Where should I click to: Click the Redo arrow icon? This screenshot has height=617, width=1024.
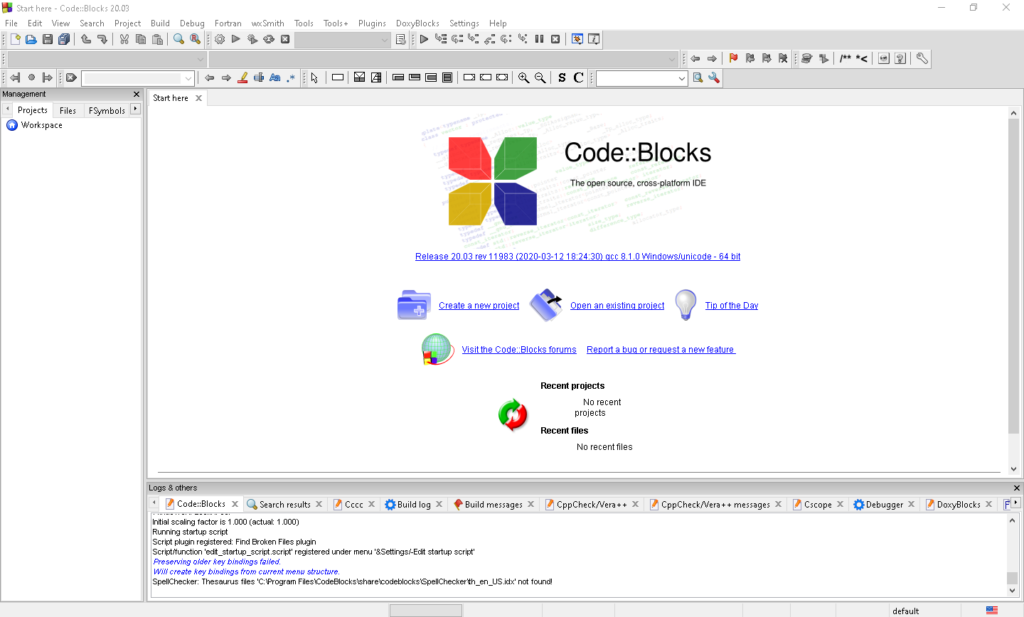[102, 39]
